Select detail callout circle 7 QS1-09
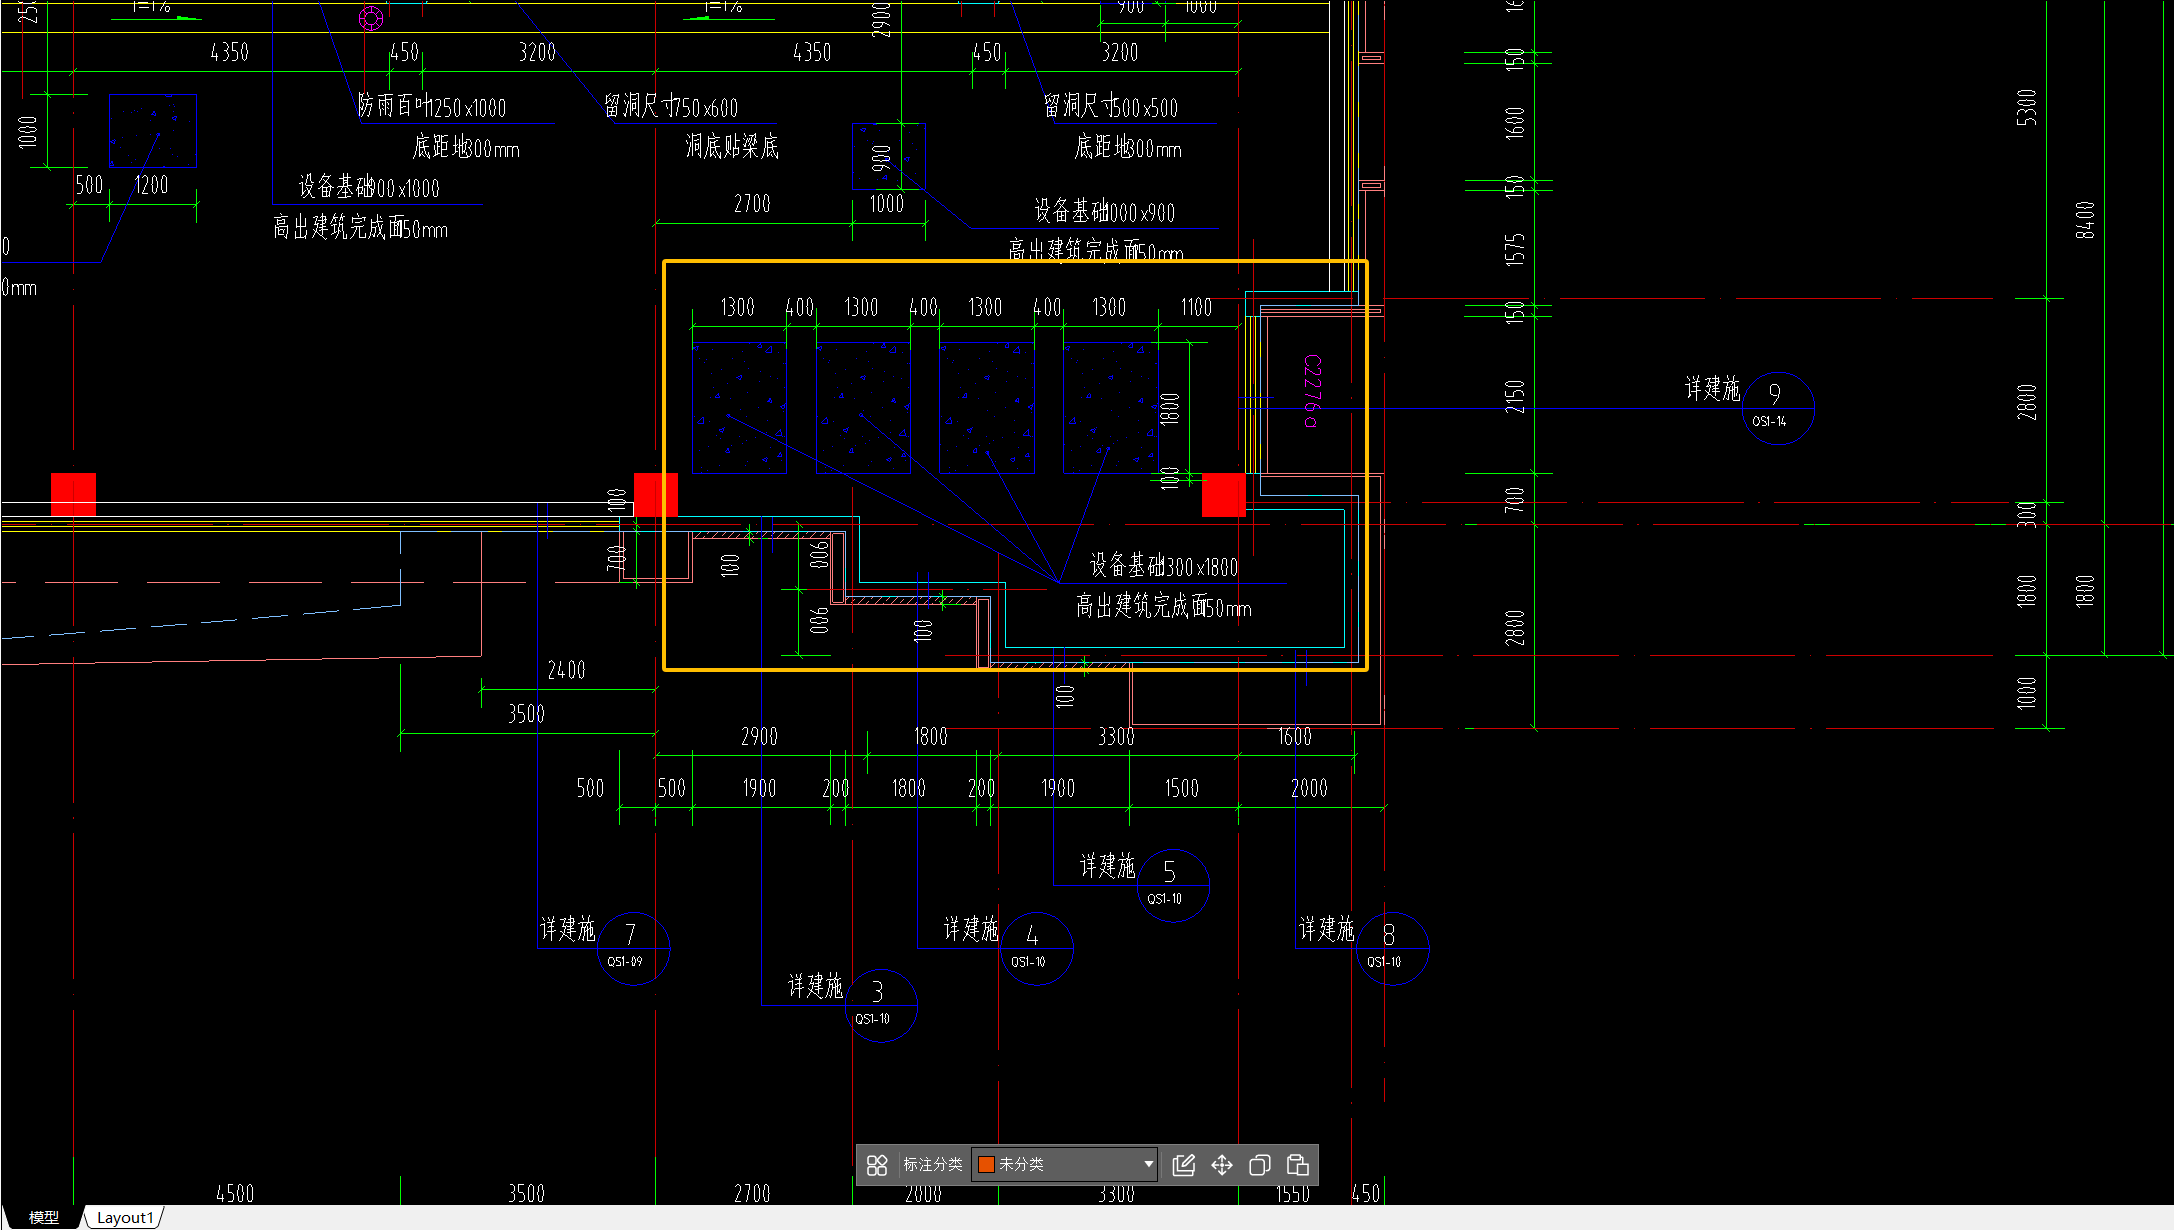 pyautogui.click(x=633, y=948)
